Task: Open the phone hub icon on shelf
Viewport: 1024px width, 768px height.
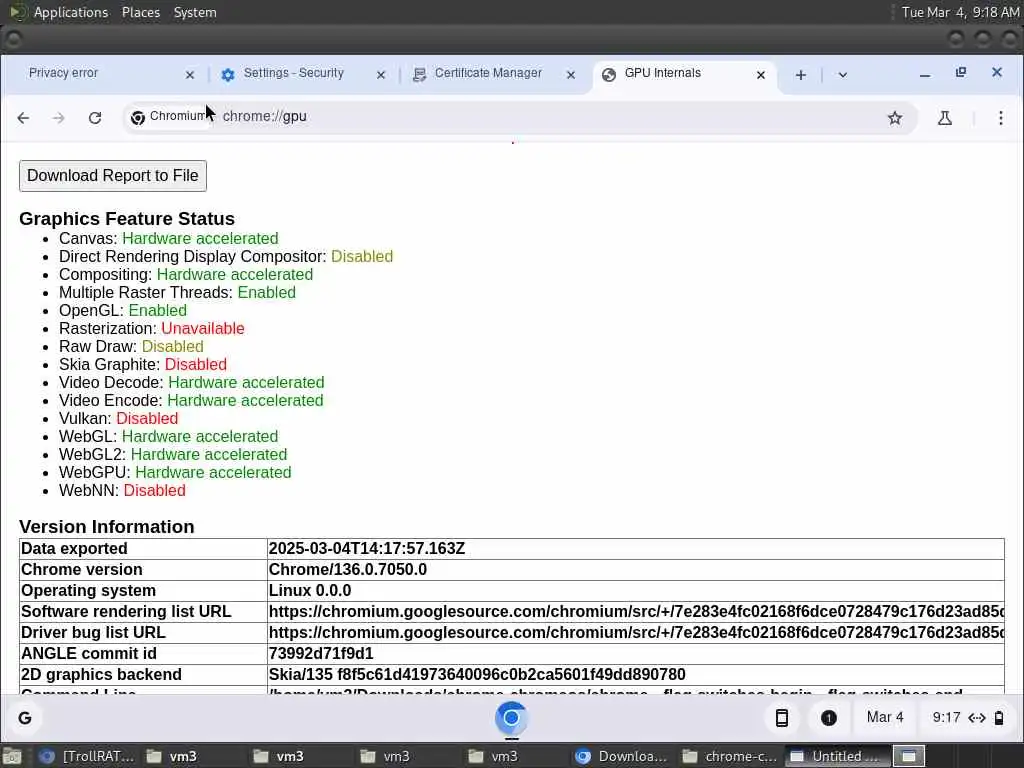Action: point(782,718)
